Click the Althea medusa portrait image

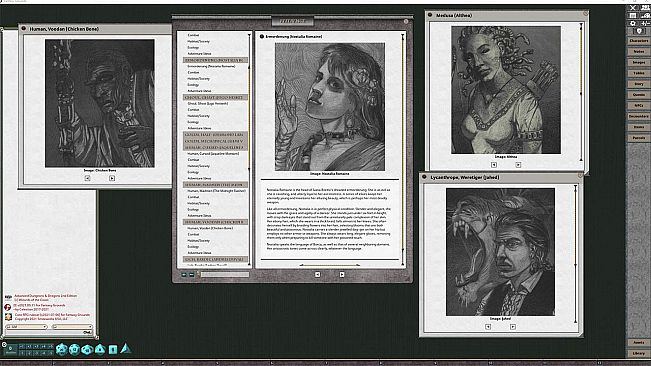tap(506, 90)
